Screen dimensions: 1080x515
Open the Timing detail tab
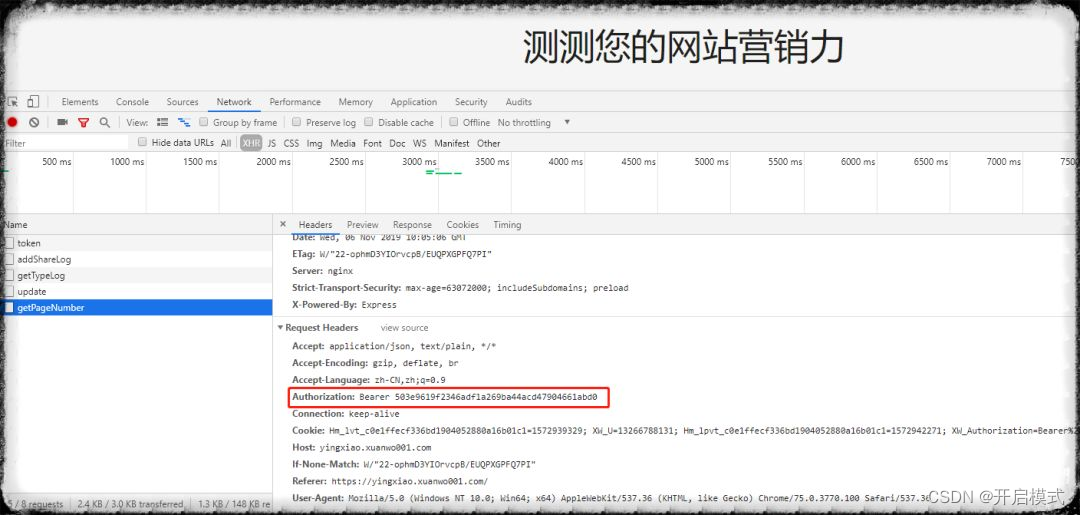(x=507, y=225)
